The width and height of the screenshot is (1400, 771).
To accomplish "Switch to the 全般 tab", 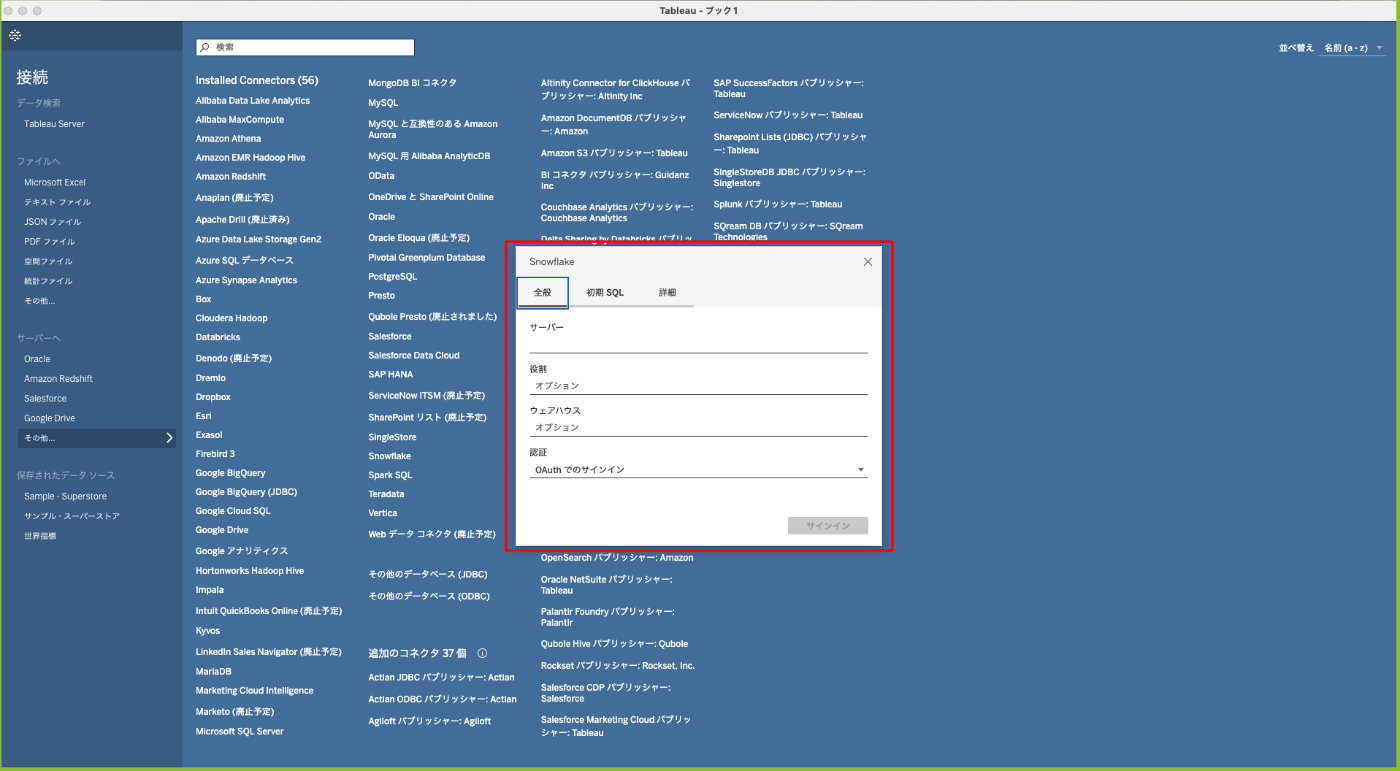I will pyautogui.click(x=543, y=293).
